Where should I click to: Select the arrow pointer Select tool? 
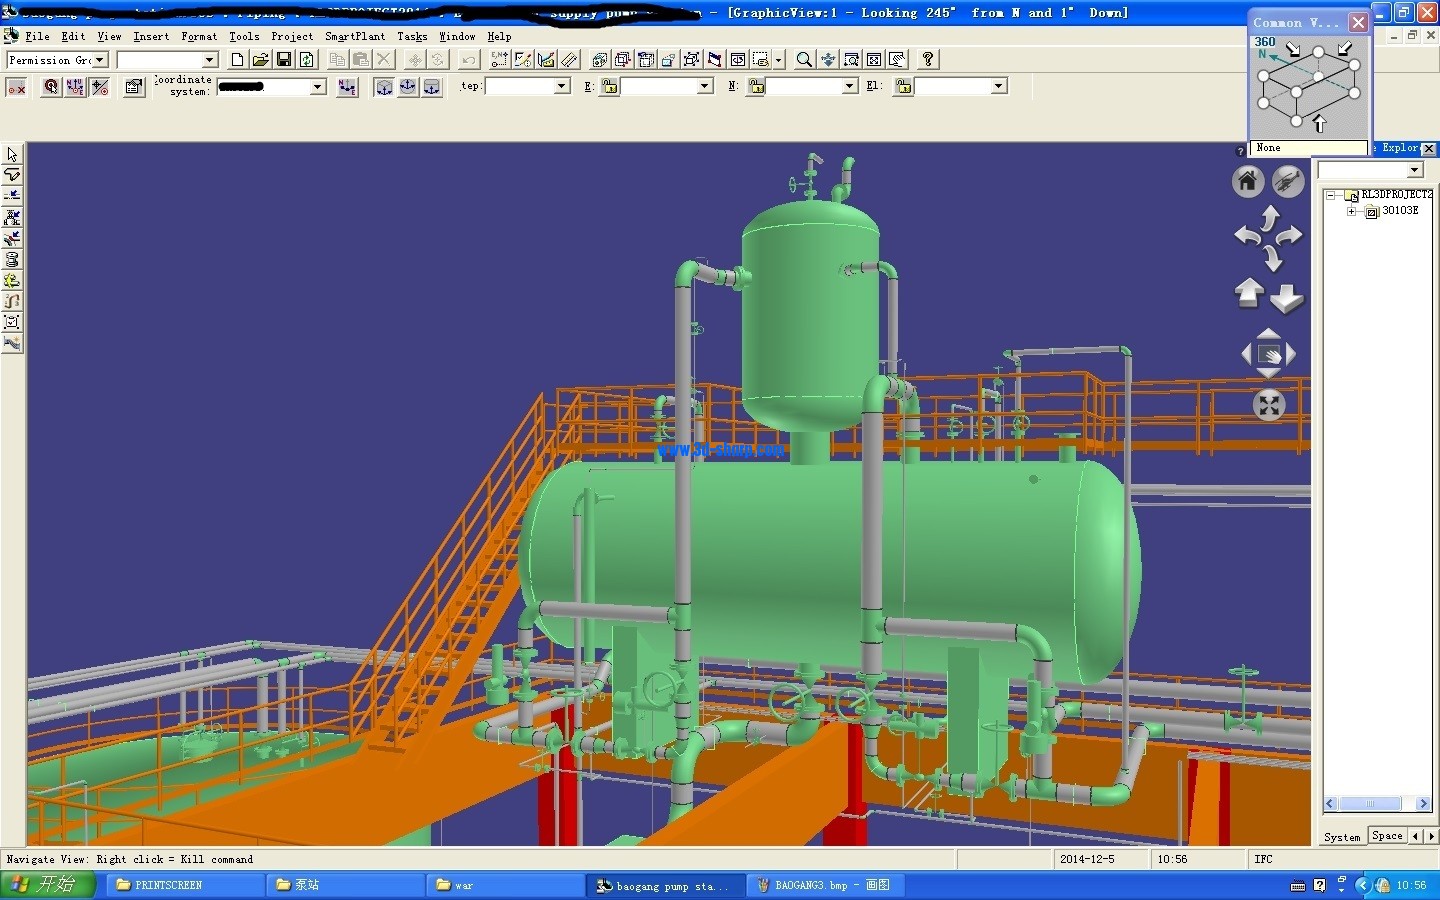(12, 155)
